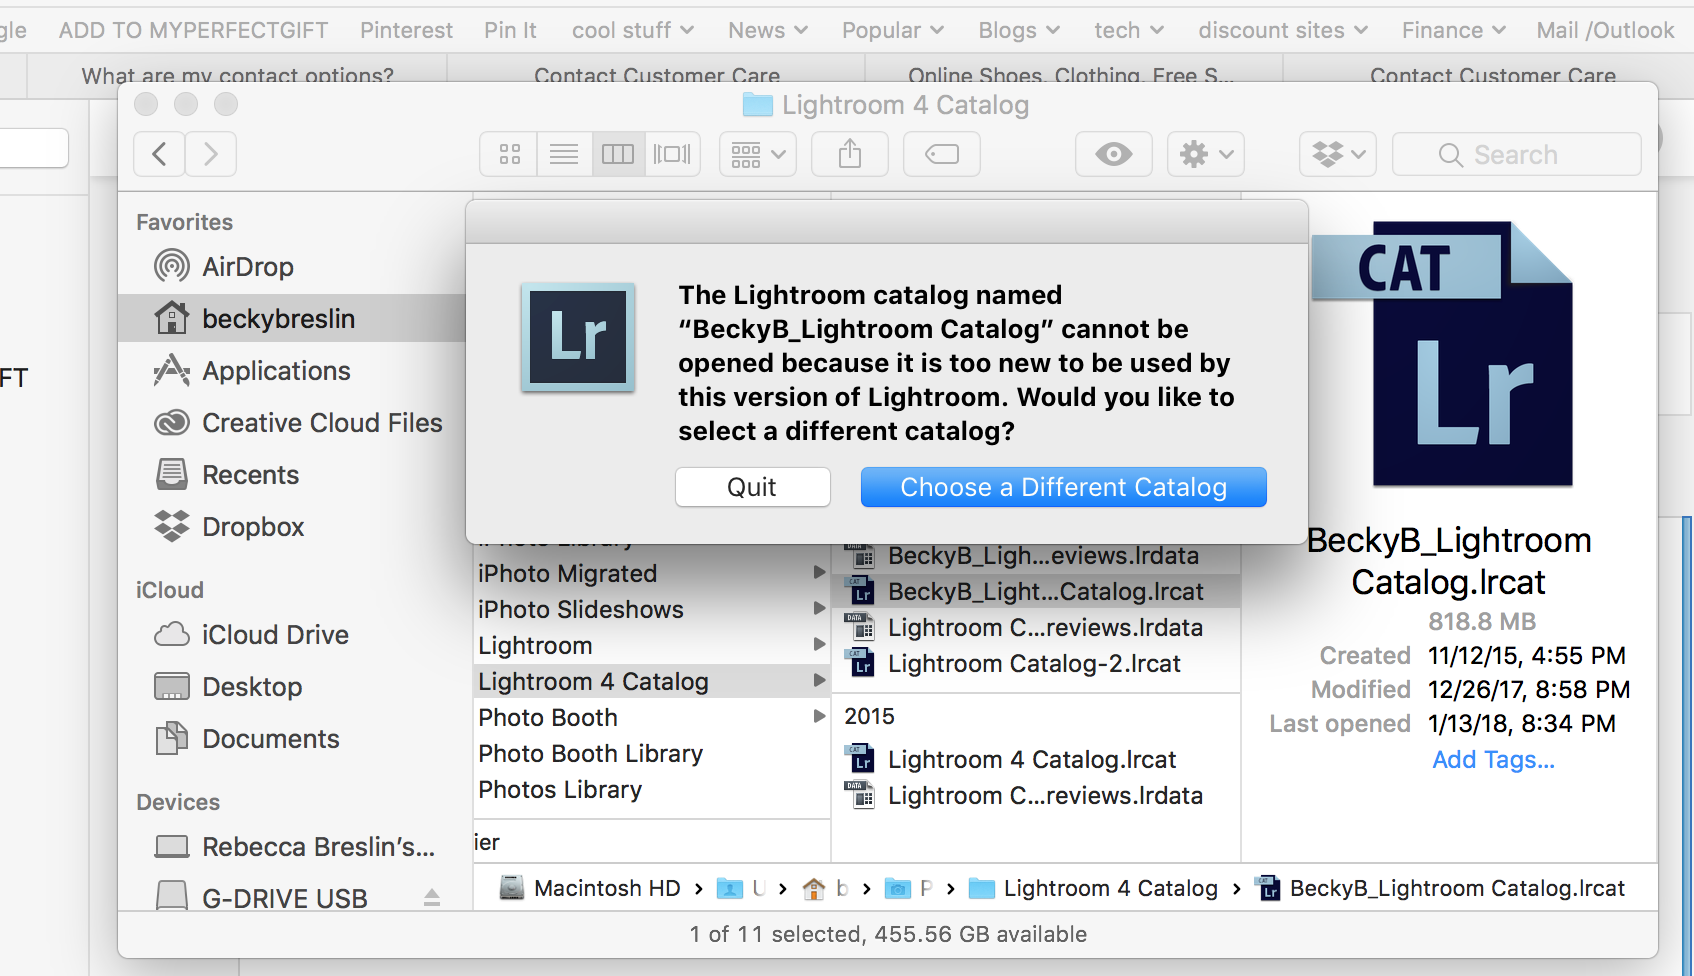
Task: Click the Add Tags link
Action: pos(1494,760)
